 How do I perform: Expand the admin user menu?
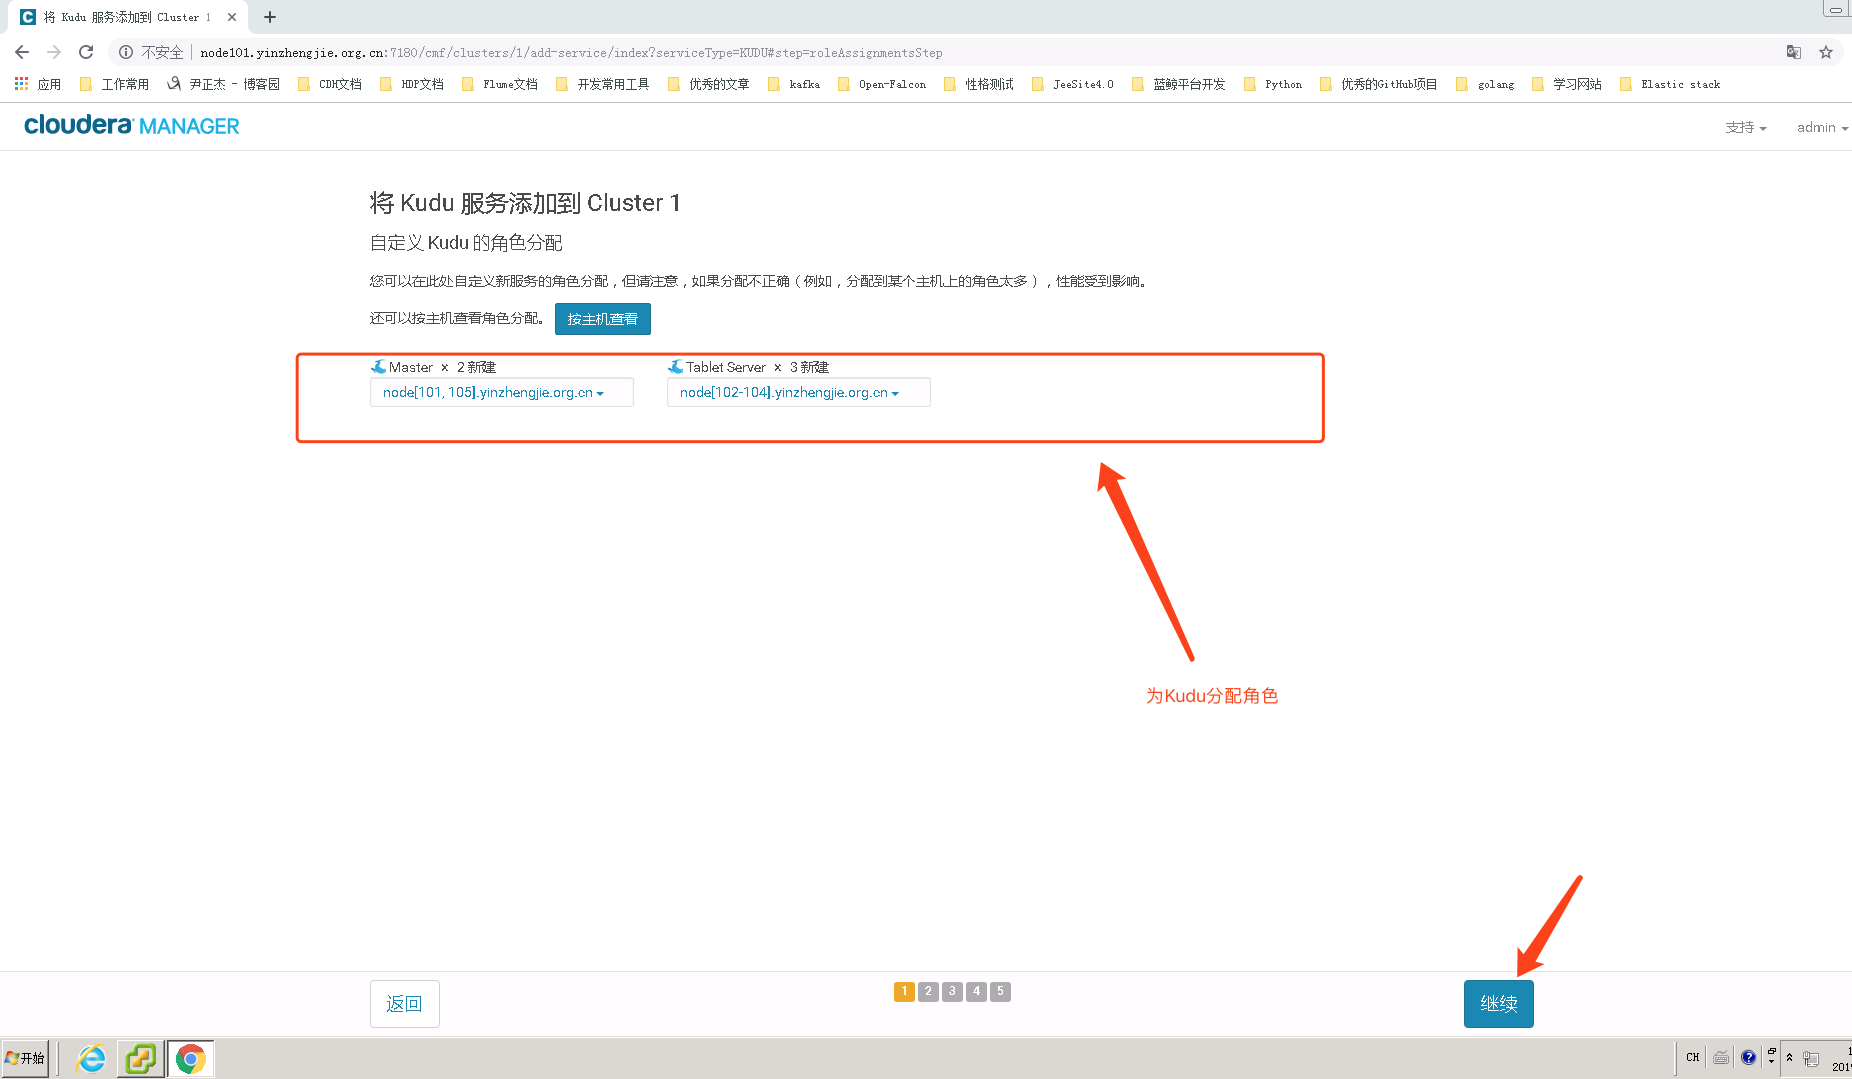1822,127
